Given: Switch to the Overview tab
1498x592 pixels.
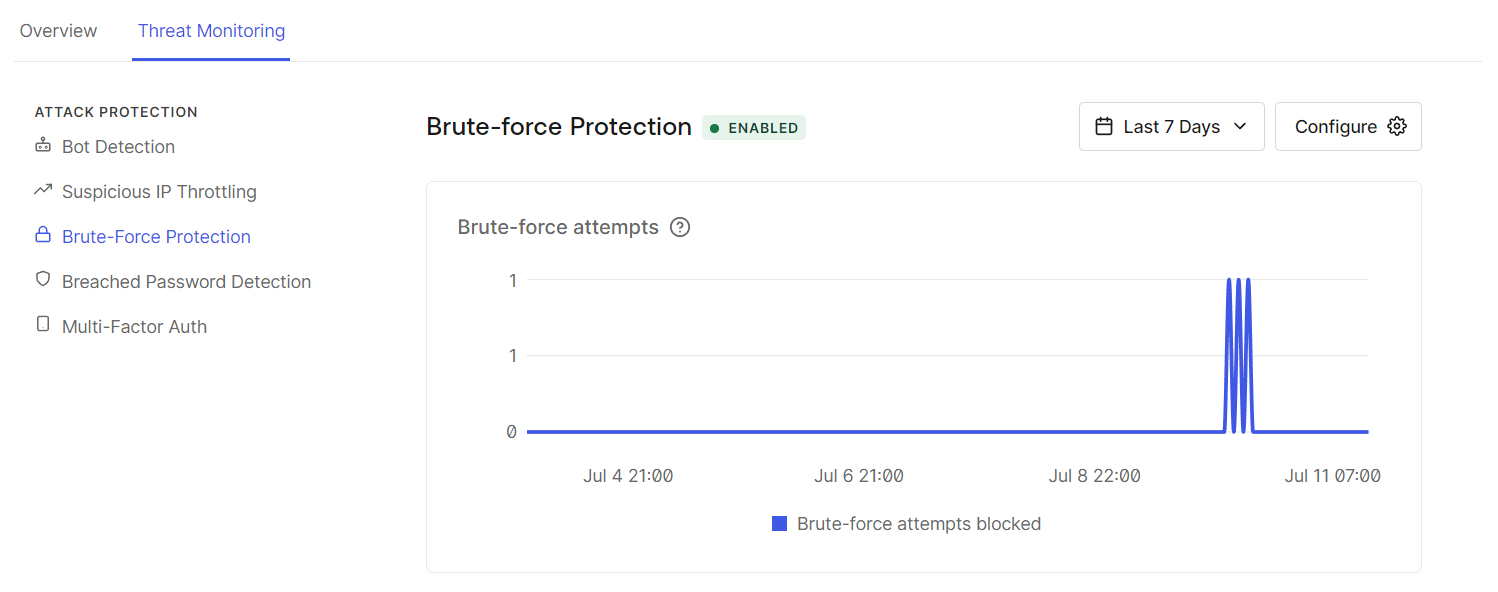Looking at the screenshot, I should 58,31.
